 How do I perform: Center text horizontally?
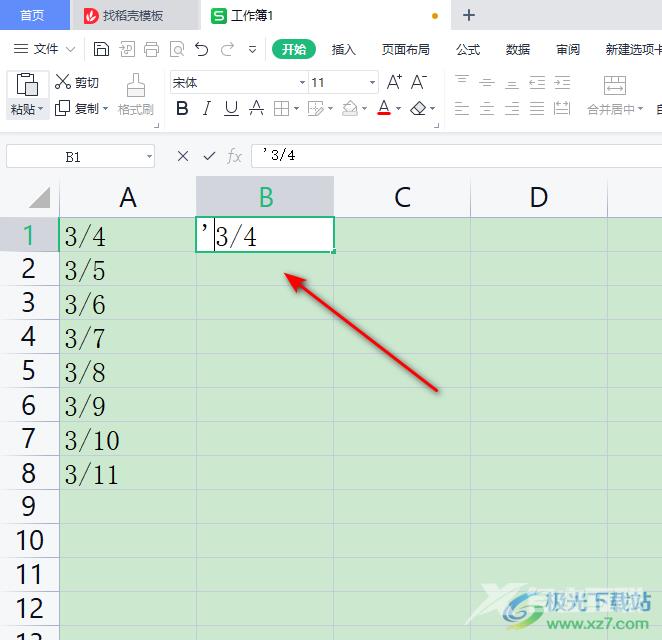click(486, 108)
